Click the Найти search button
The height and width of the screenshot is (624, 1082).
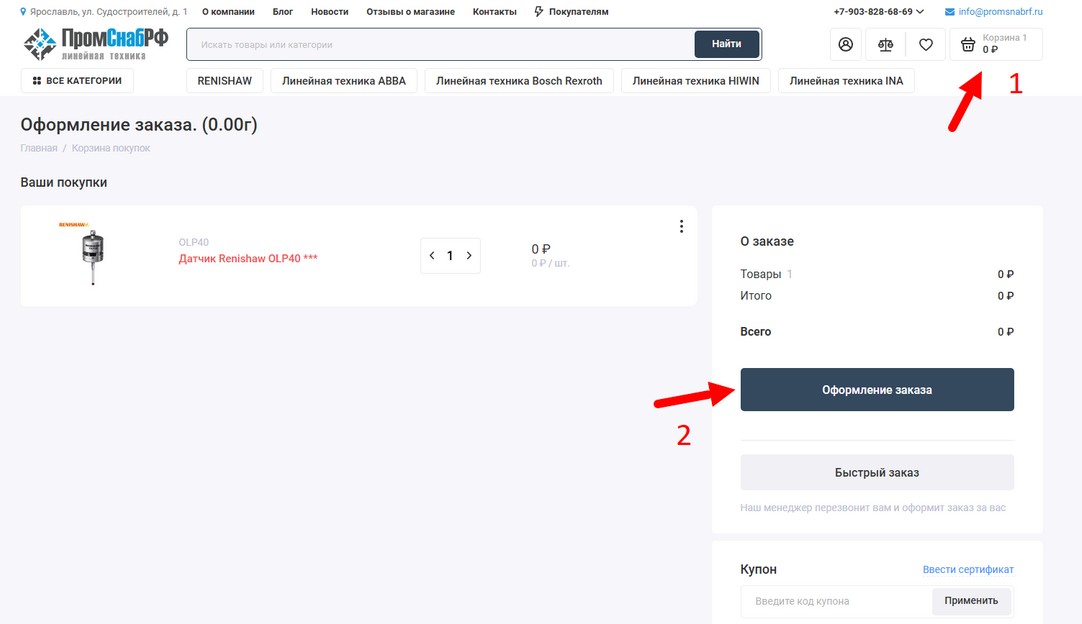(x=727, y=44)
